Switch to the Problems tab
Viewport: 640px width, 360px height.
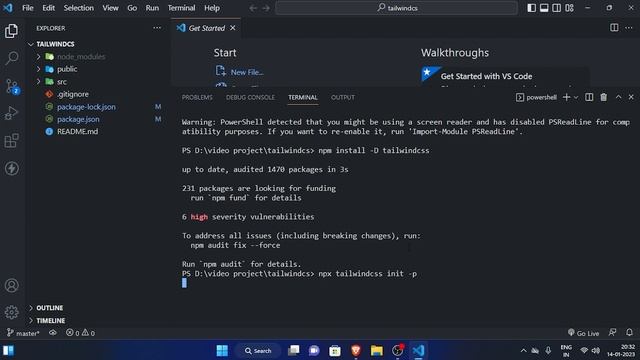pos(197,97)
